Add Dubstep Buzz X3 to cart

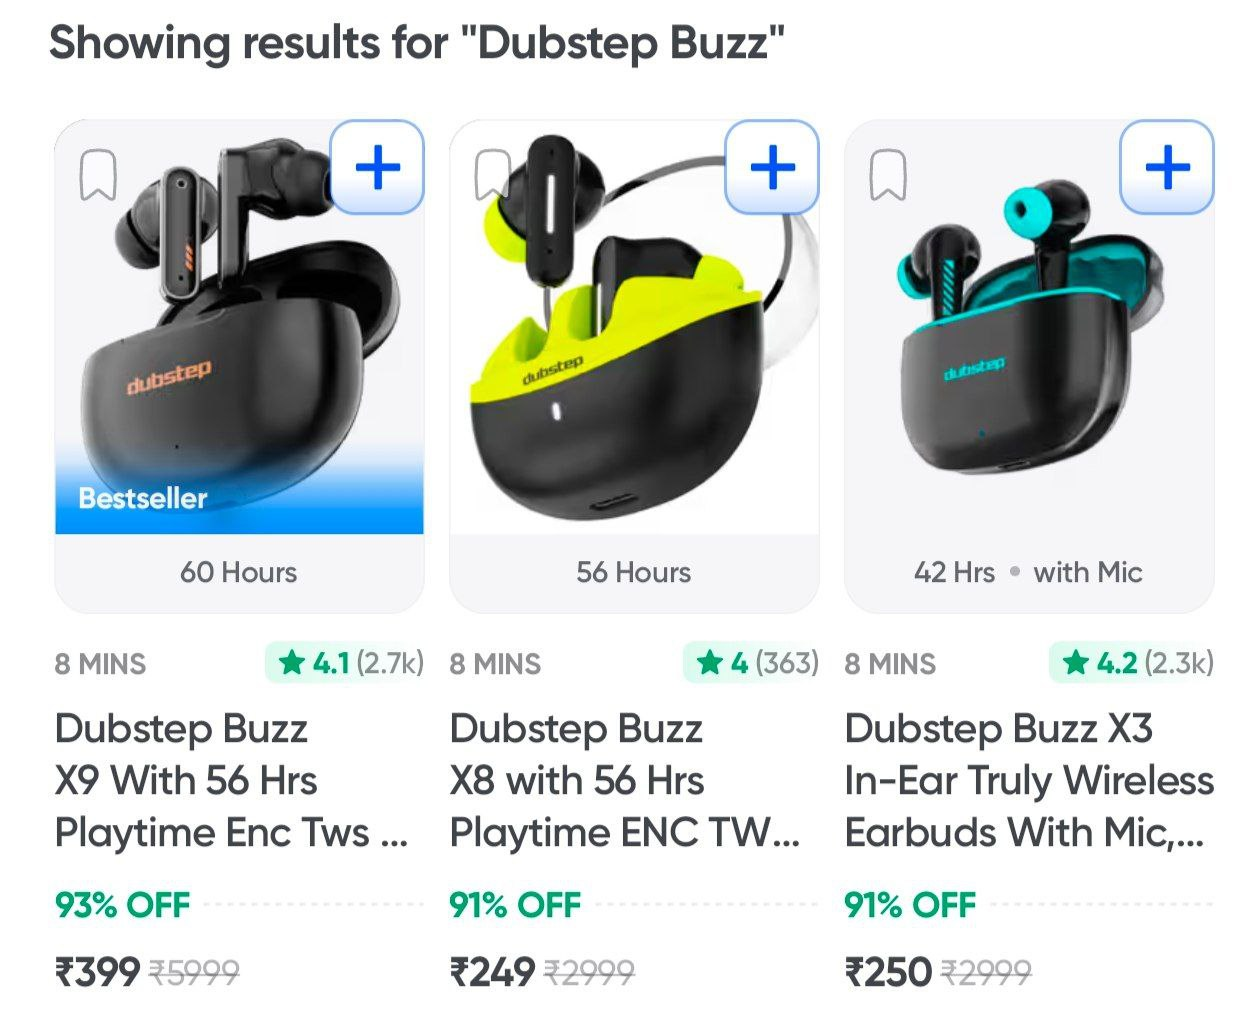[1167, 167]
